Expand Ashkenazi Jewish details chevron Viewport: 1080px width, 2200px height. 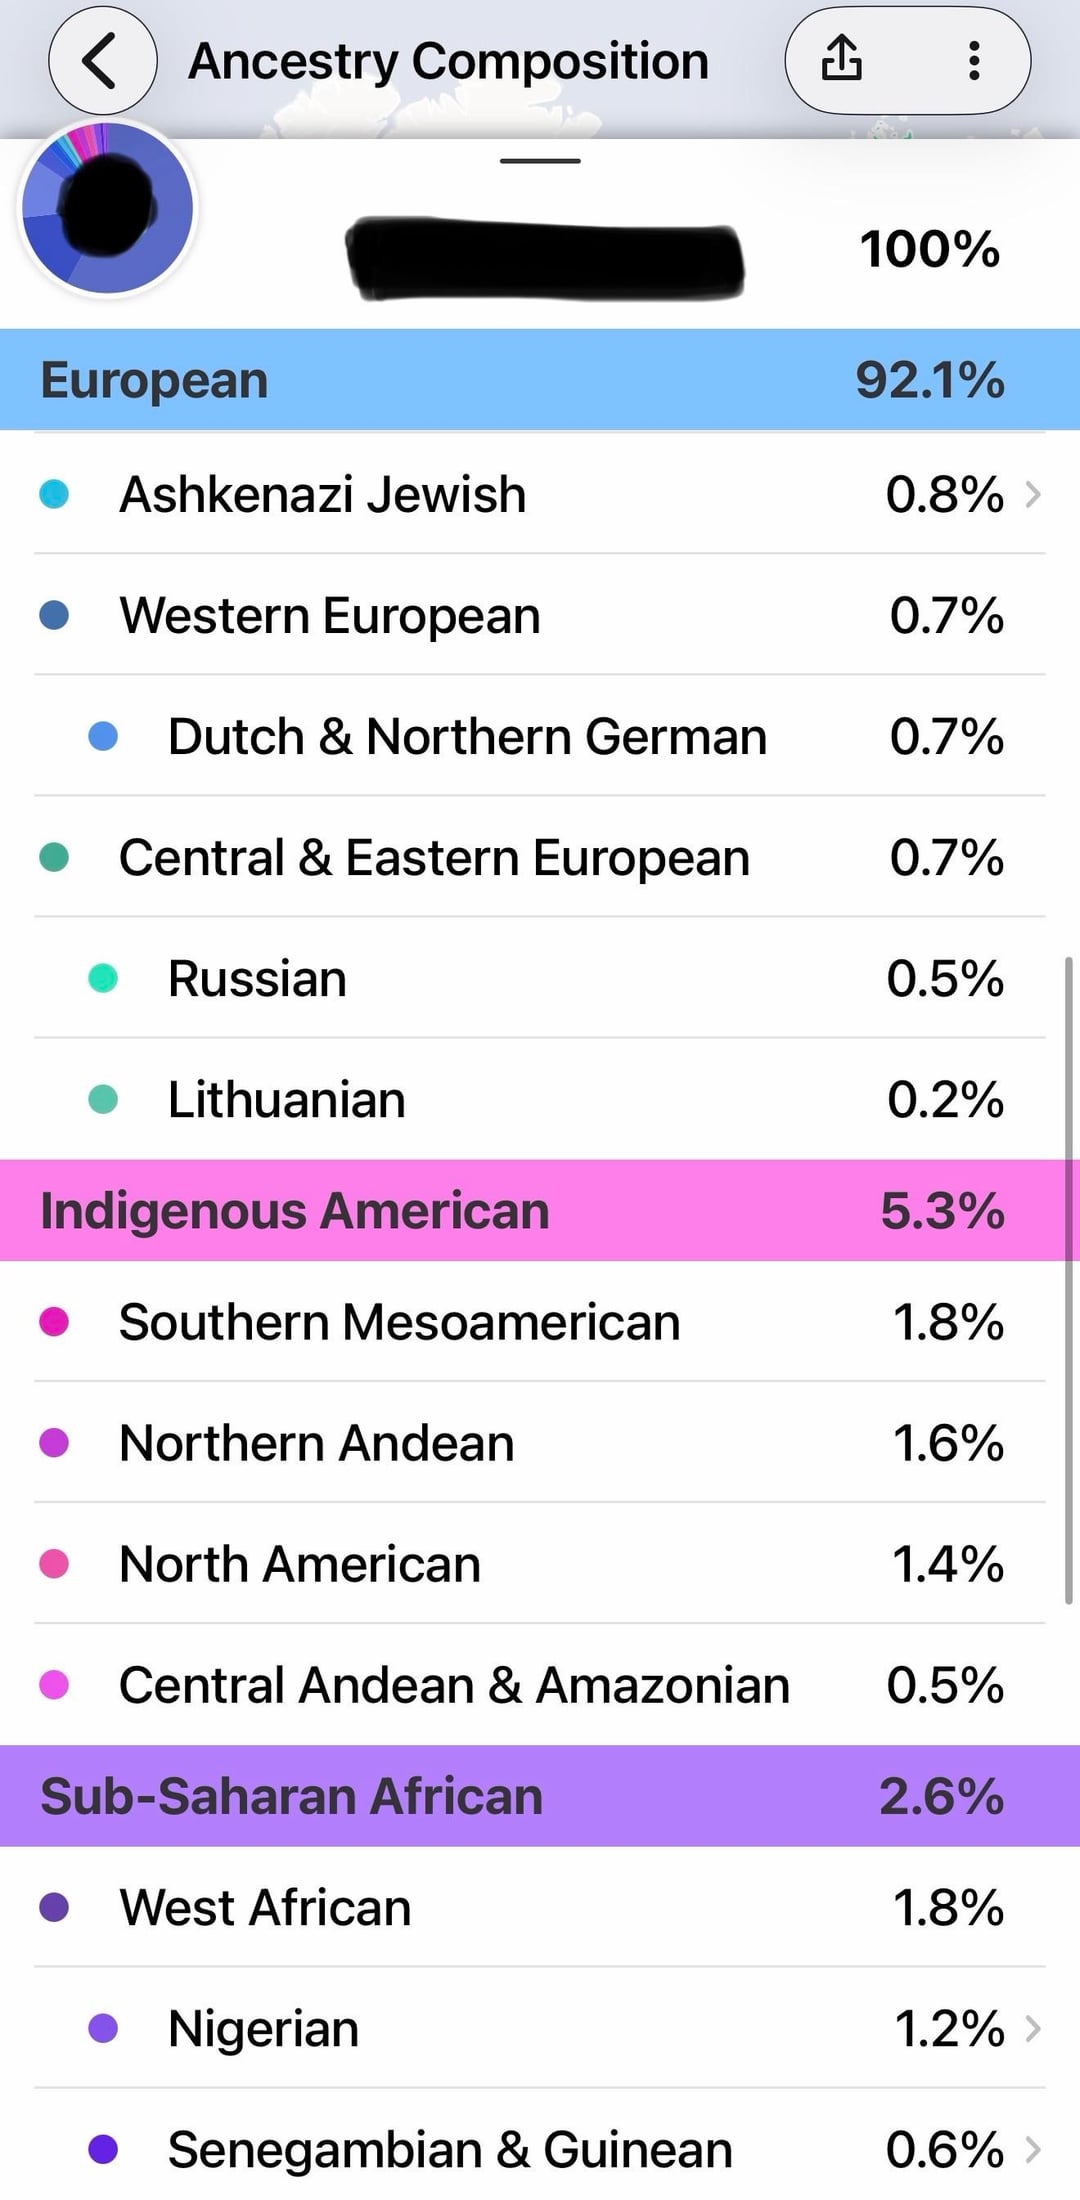1034,494
